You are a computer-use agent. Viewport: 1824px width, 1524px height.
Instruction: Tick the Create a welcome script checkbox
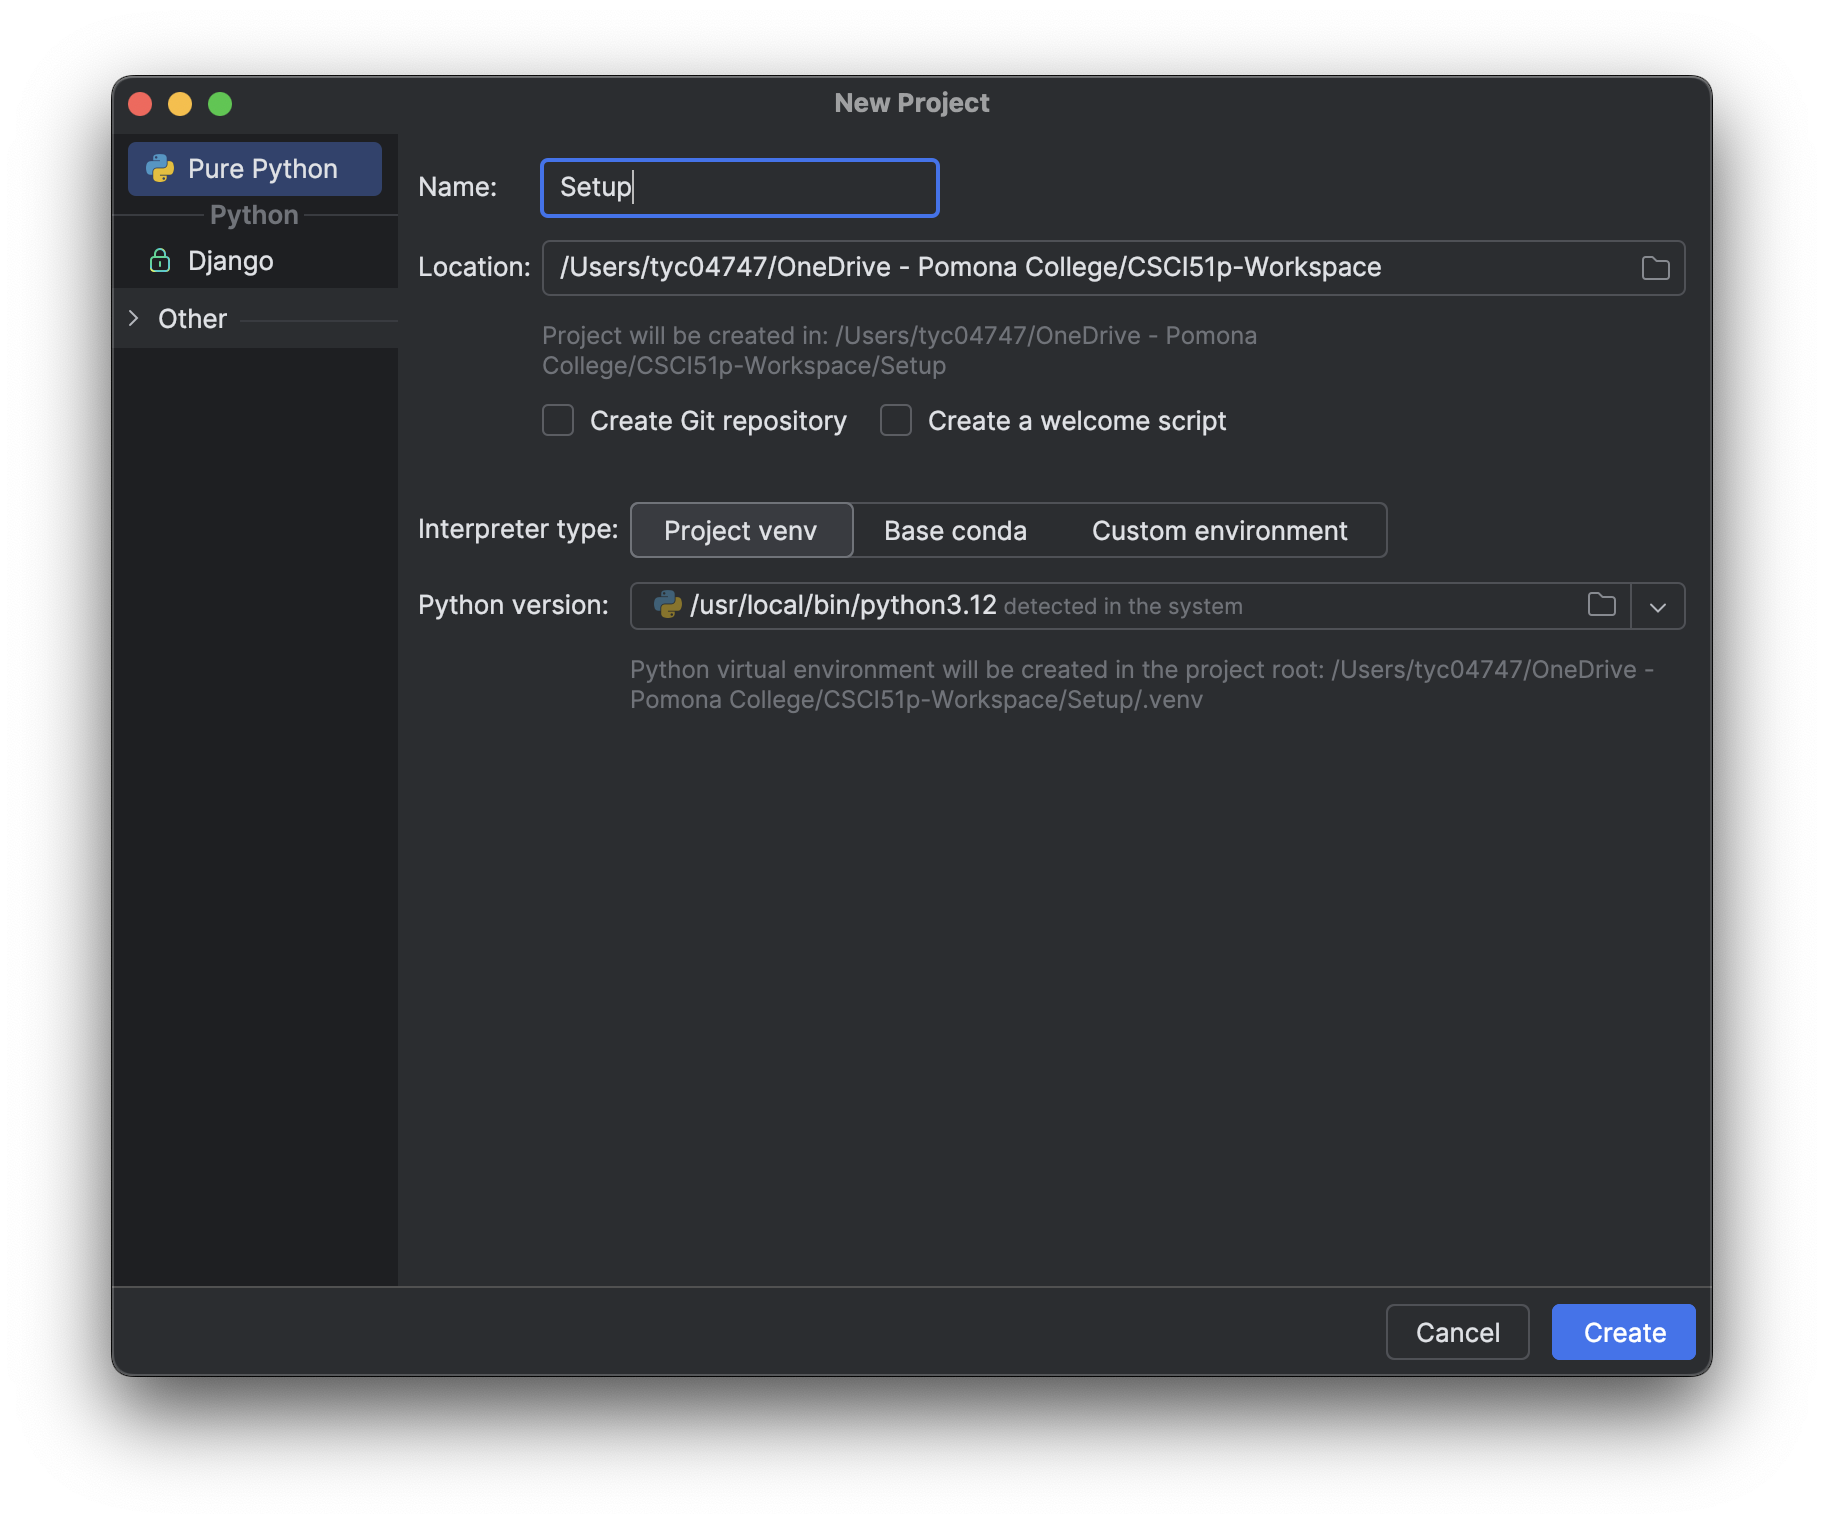896,421
